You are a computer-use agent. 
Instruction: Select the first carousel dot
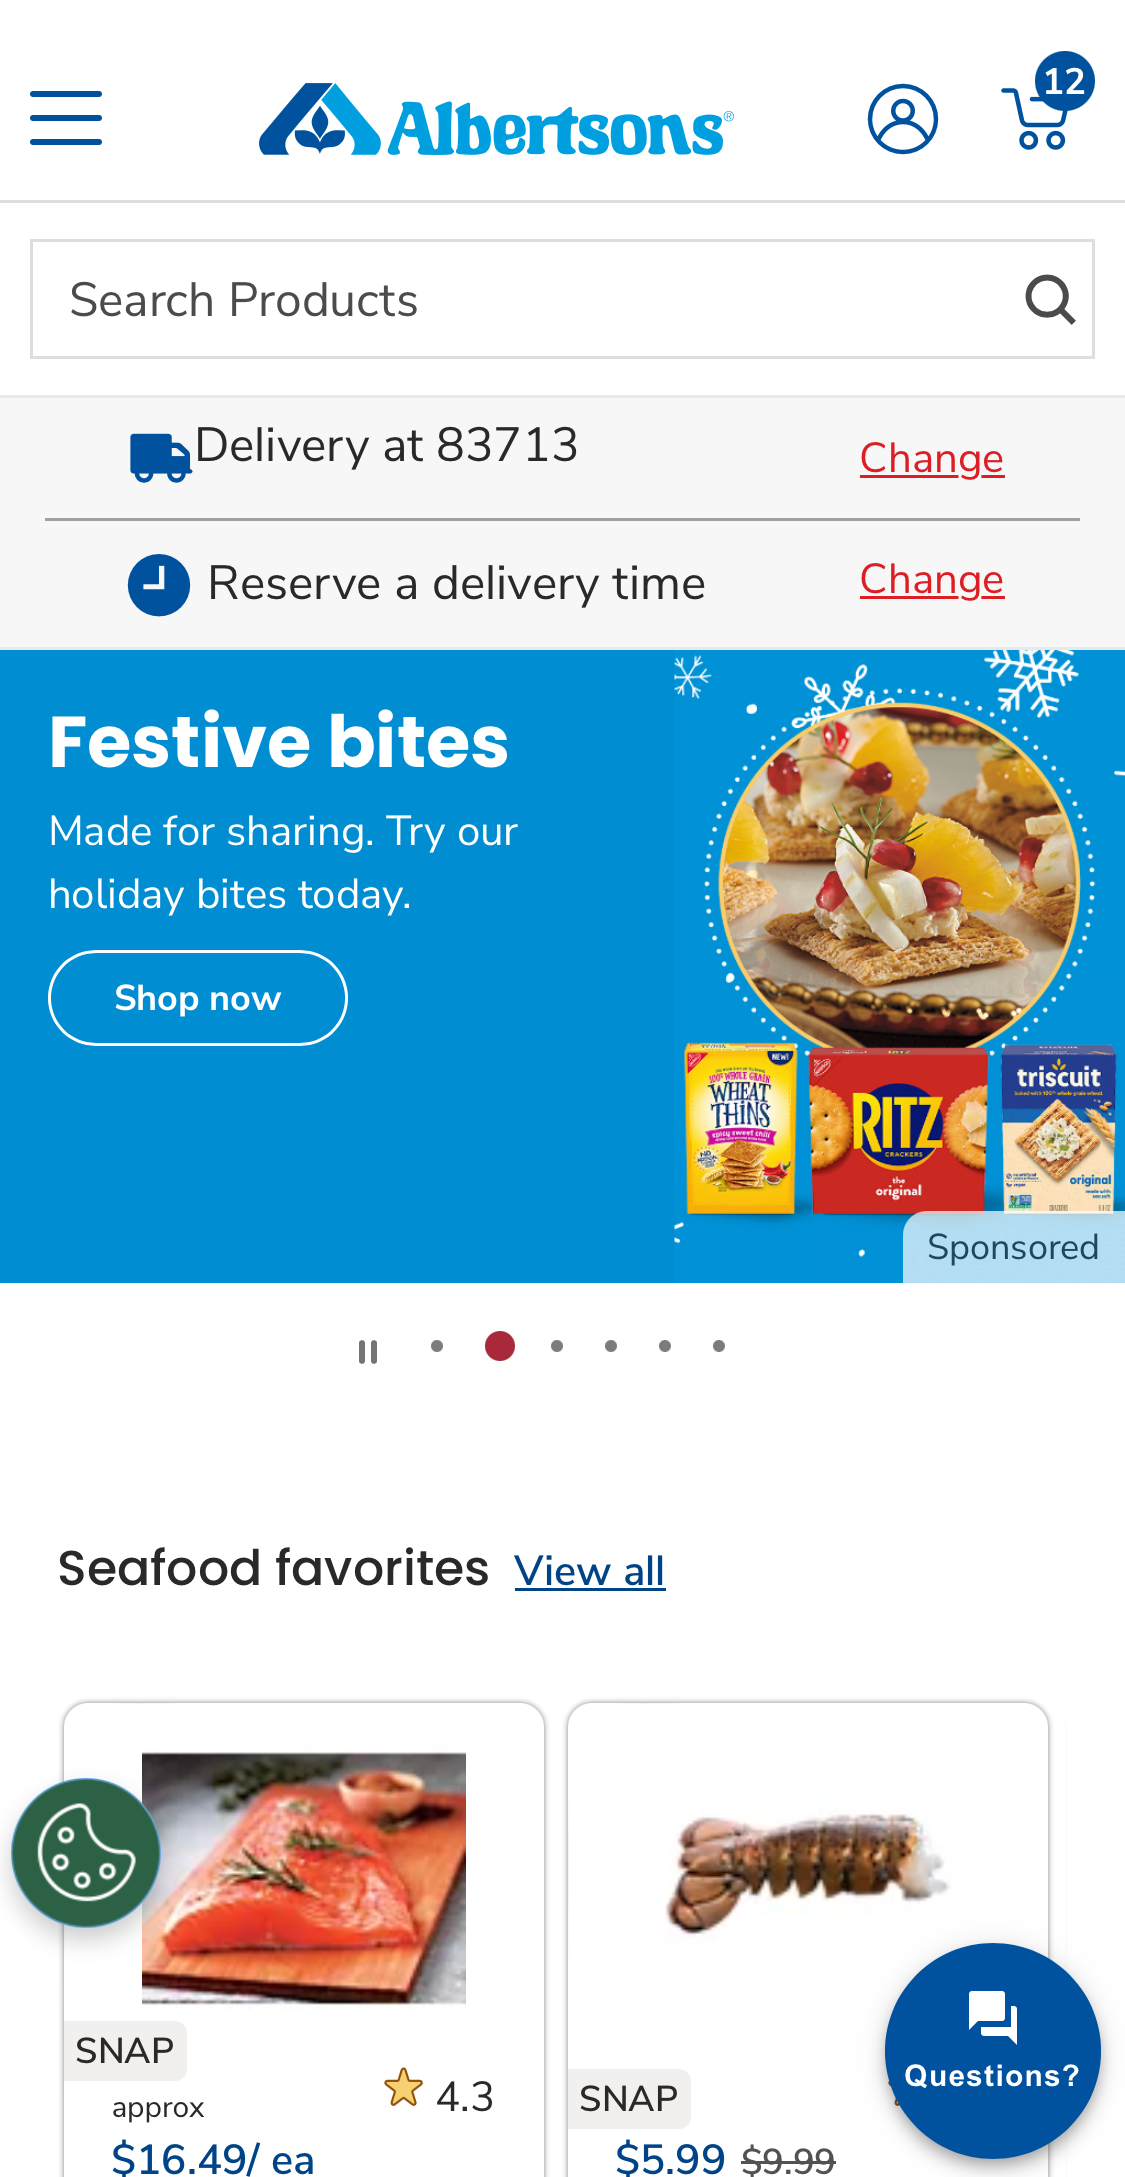coord(437,1345)
